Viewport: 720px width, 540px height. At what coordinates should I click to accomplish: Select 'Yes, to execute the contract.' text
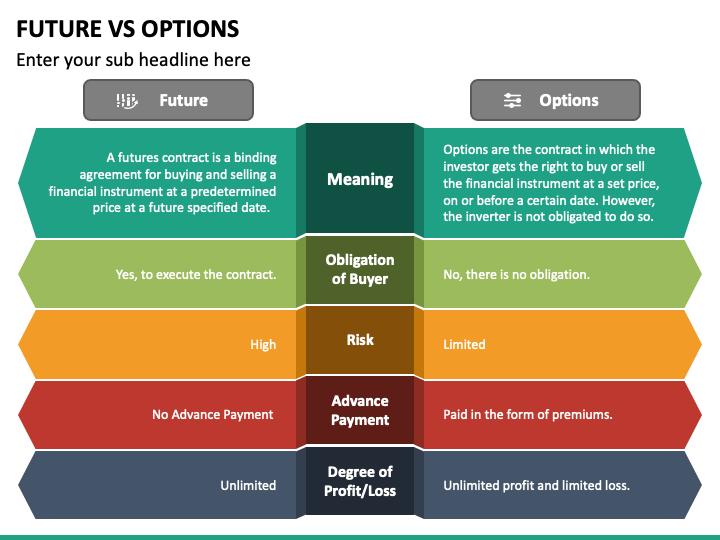point(196,275)
